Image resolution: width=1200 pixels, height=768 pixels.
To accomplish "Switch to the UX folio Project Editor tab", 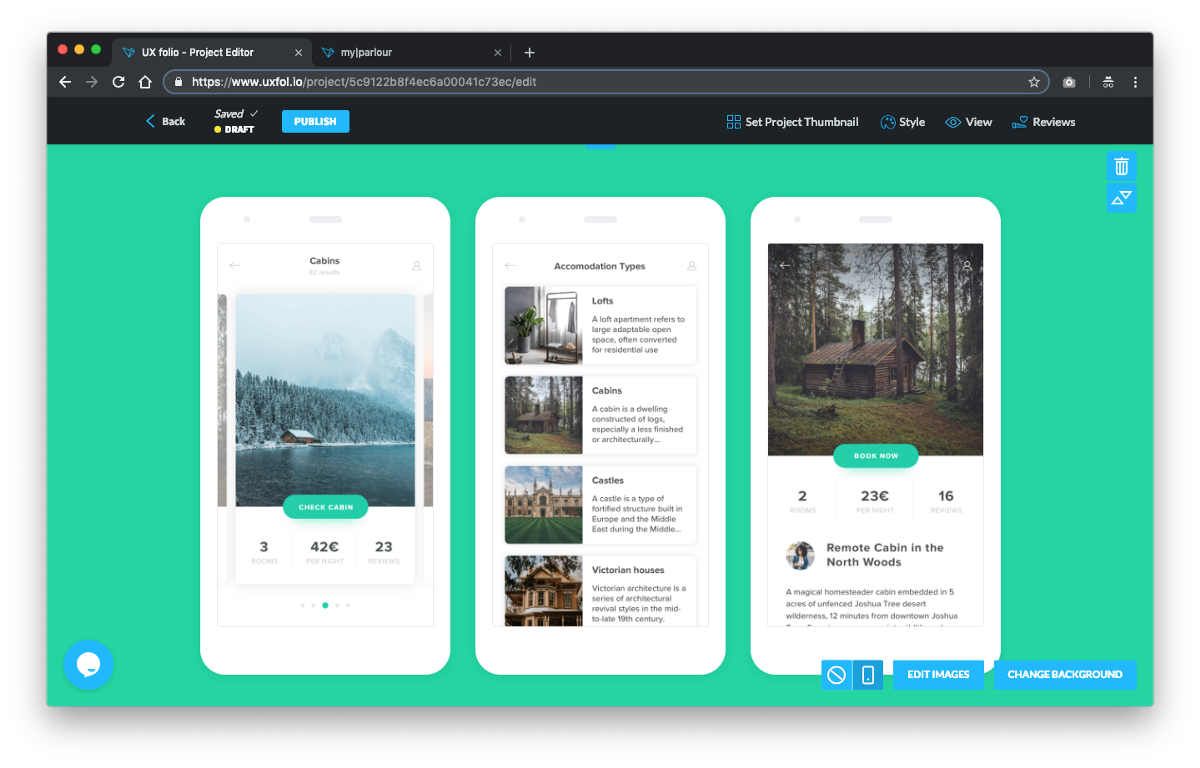I will (x=212, y=52).
